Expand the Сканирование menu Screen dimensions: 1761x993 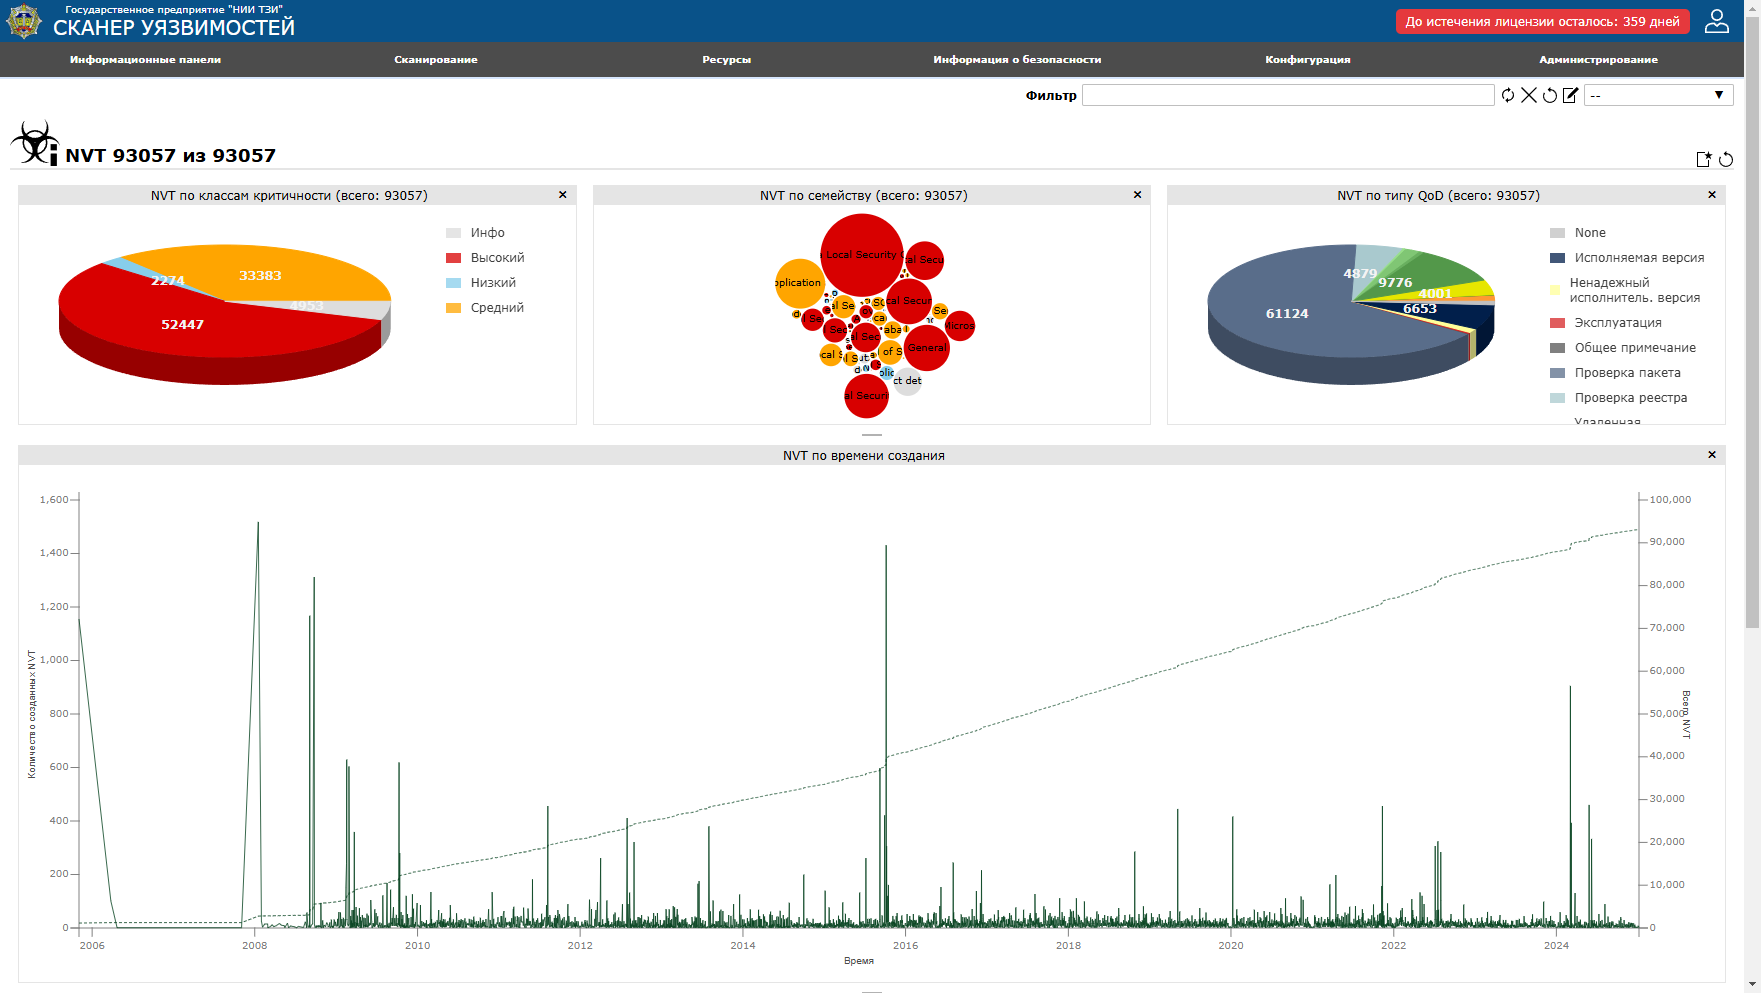tap(435, 60)
